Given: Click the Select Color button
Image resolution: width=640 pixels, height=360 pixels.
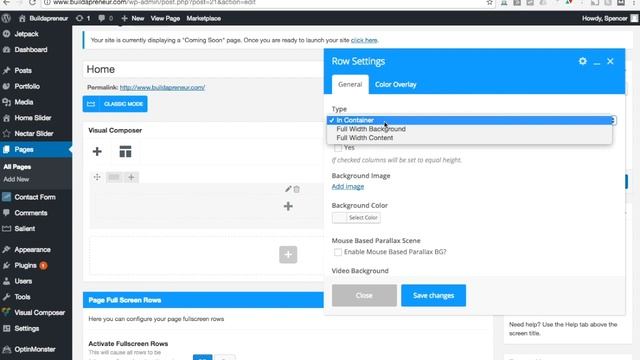Looking at the screenshot, I should point(363,218).
